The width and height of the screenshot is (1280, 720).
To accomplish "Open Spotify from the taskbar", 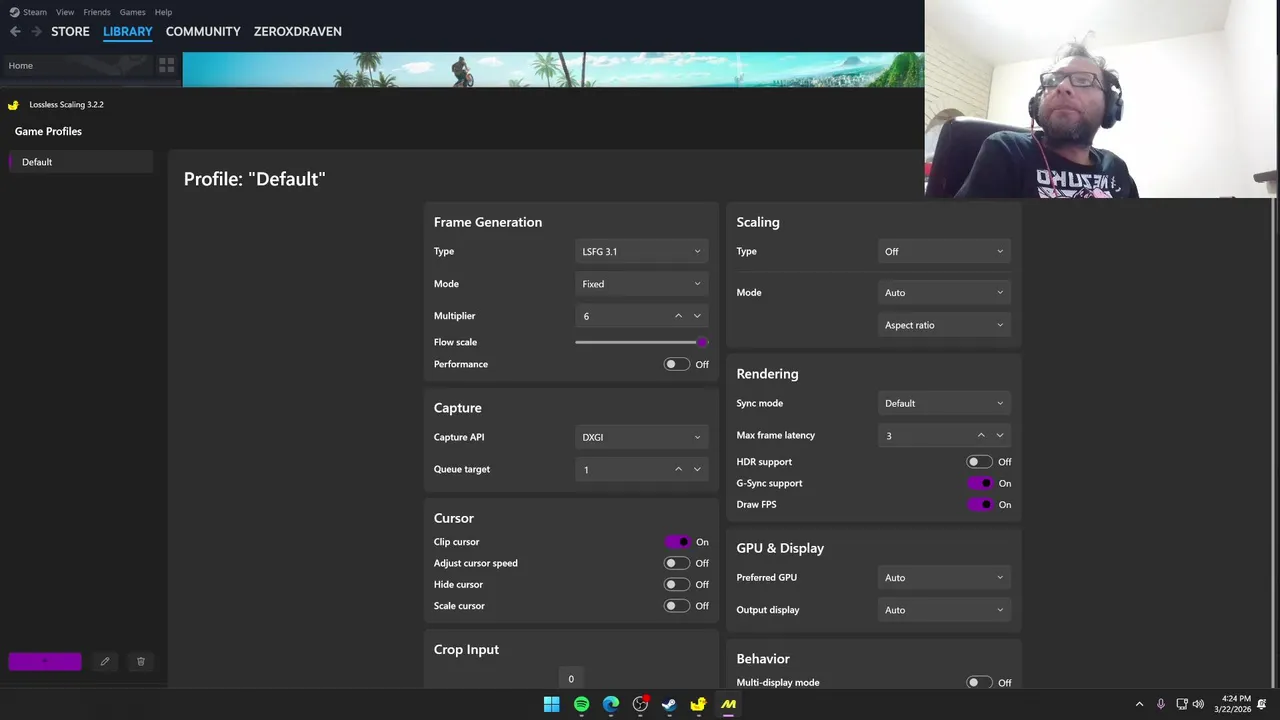I will tap(581, 704).
